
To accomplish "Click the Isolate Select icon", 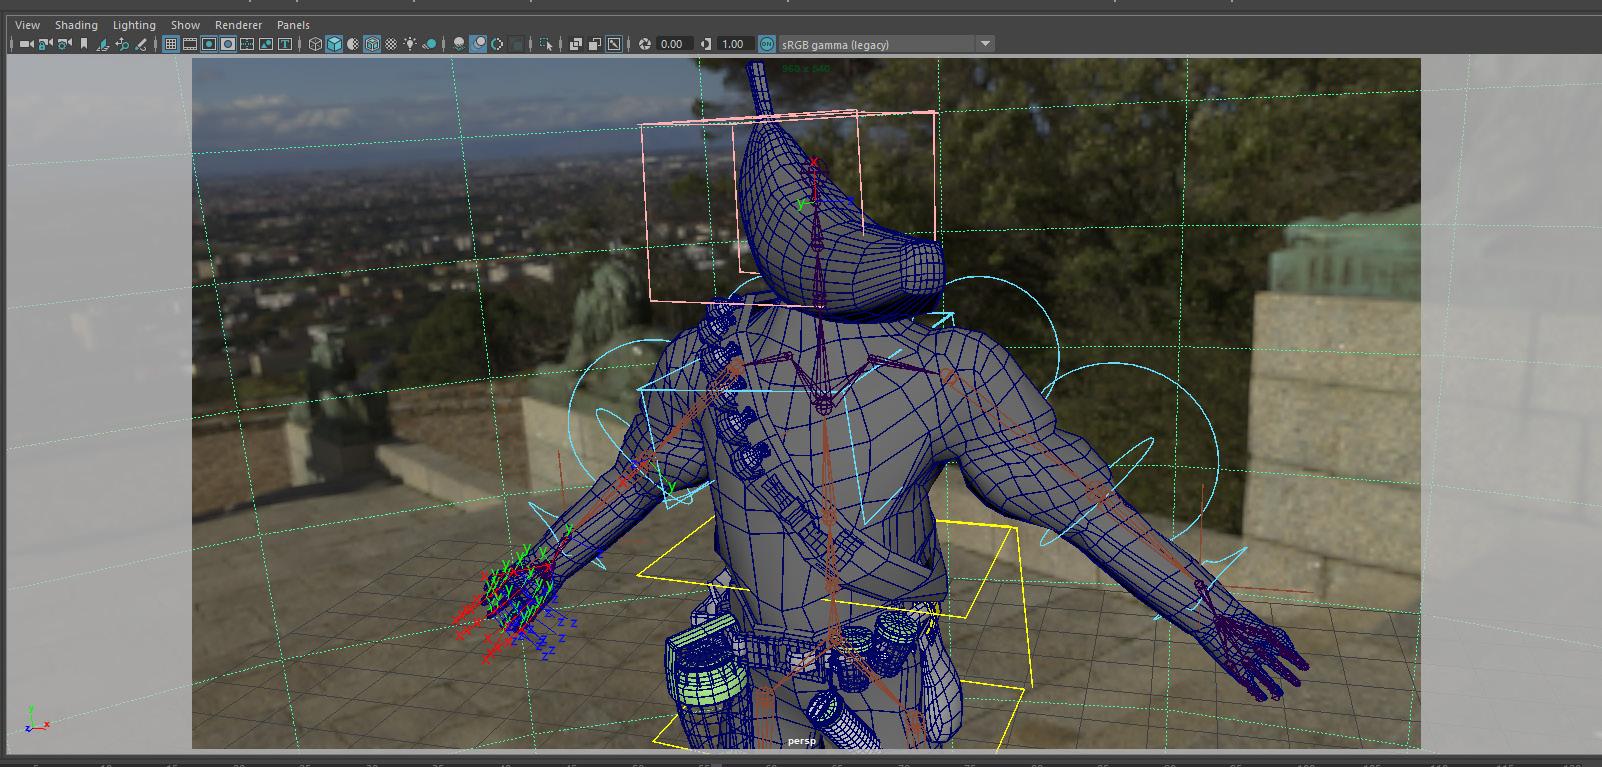I will (x=546, y=44).
